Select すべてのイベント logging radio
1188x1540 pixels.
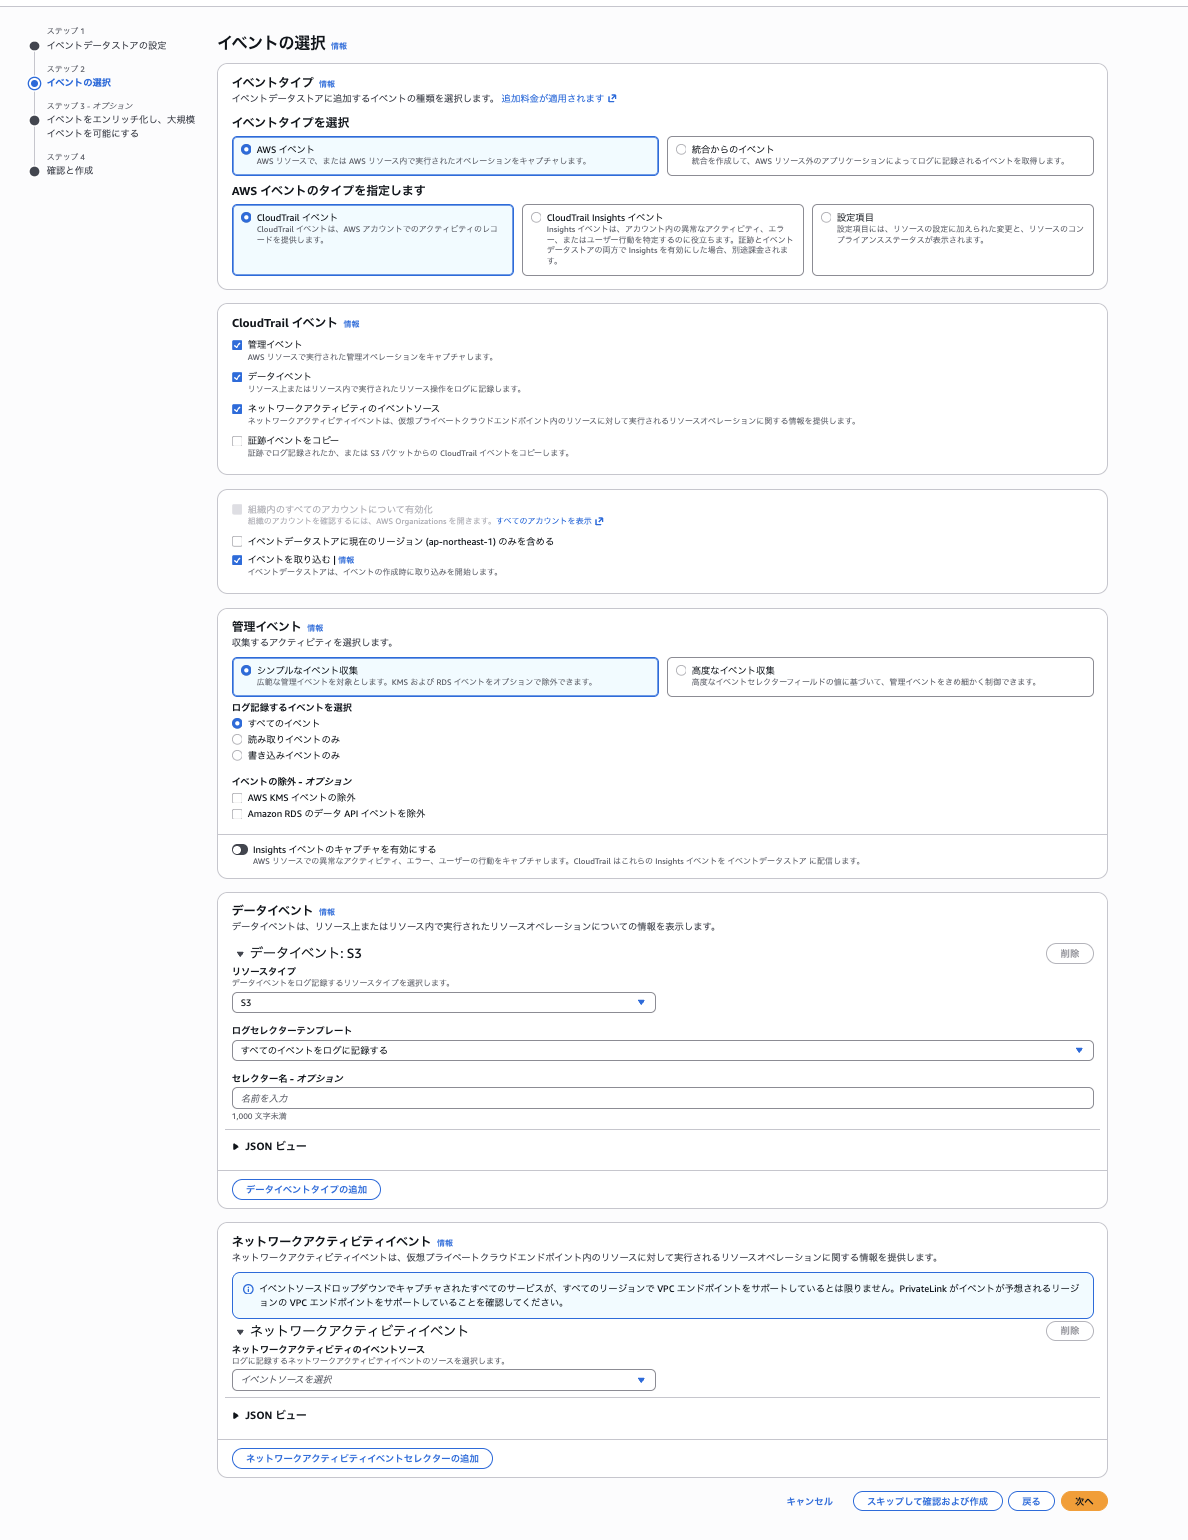point(237,723)
